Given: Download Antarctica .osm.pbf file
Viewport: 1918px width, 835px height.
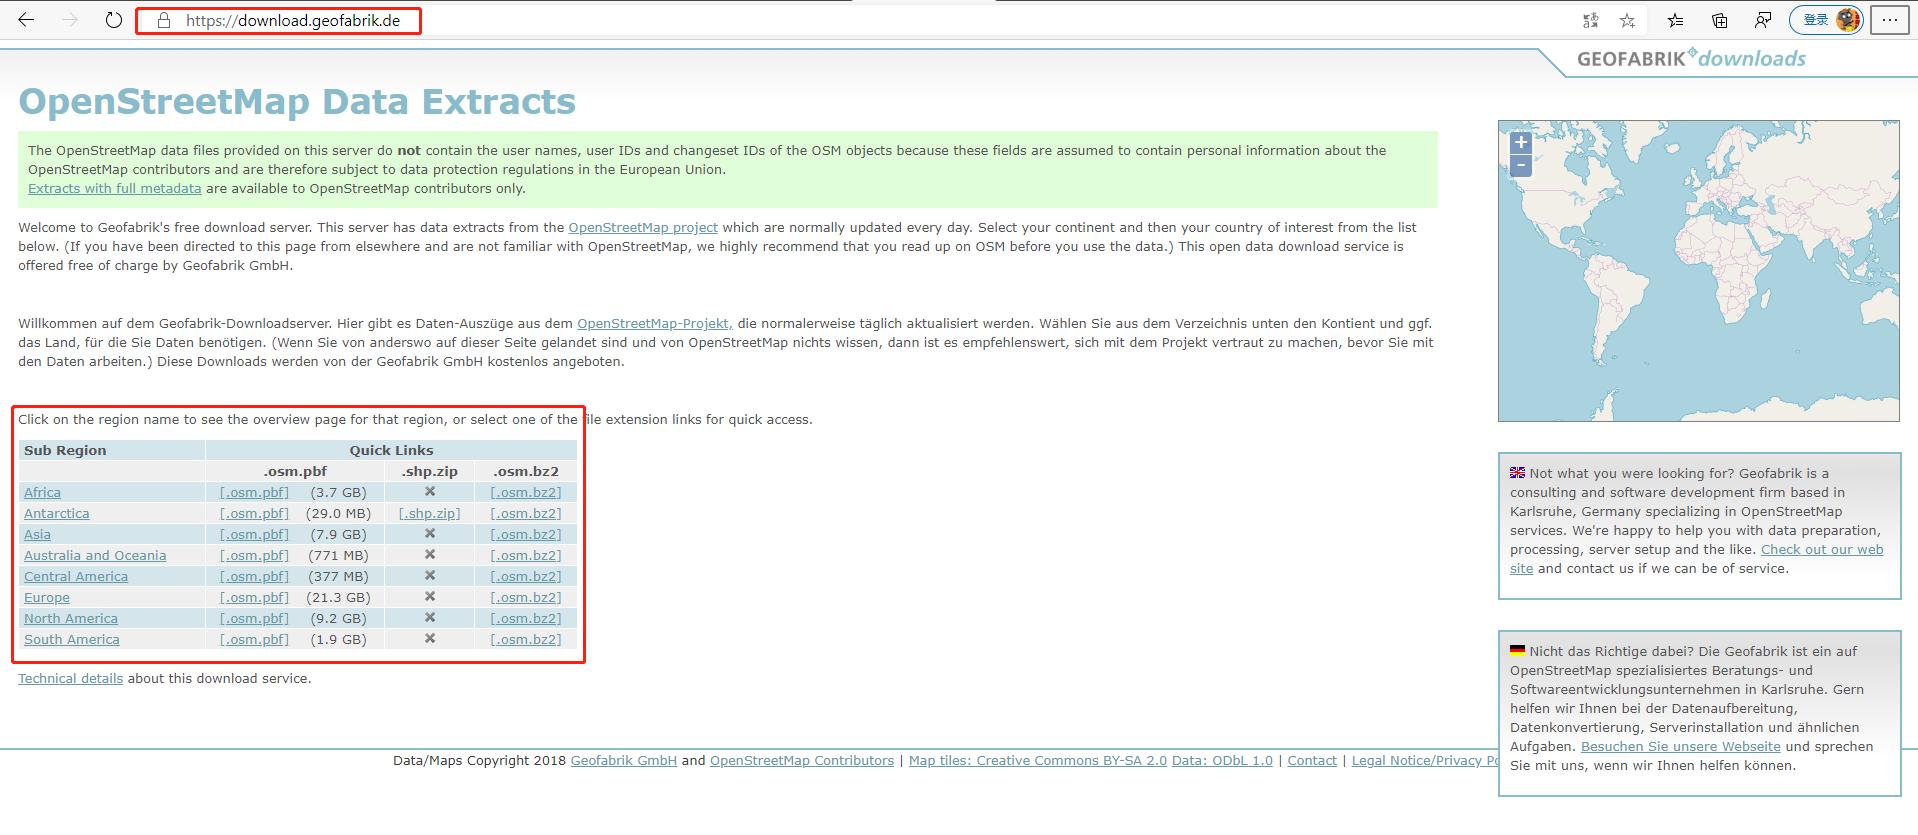Looking at the screenshot, I should pyautogui.click(x=254, y=513).
